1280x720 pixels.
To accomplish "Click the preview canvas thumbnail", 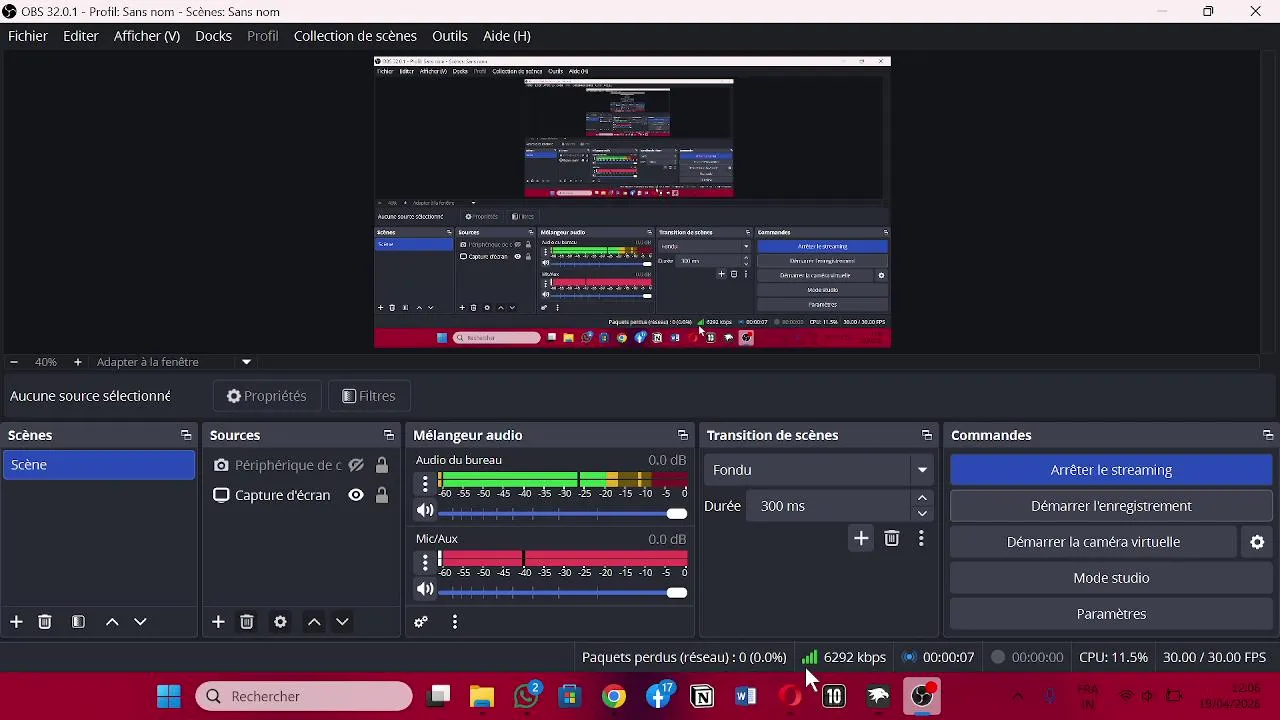I will click(632, 202).
